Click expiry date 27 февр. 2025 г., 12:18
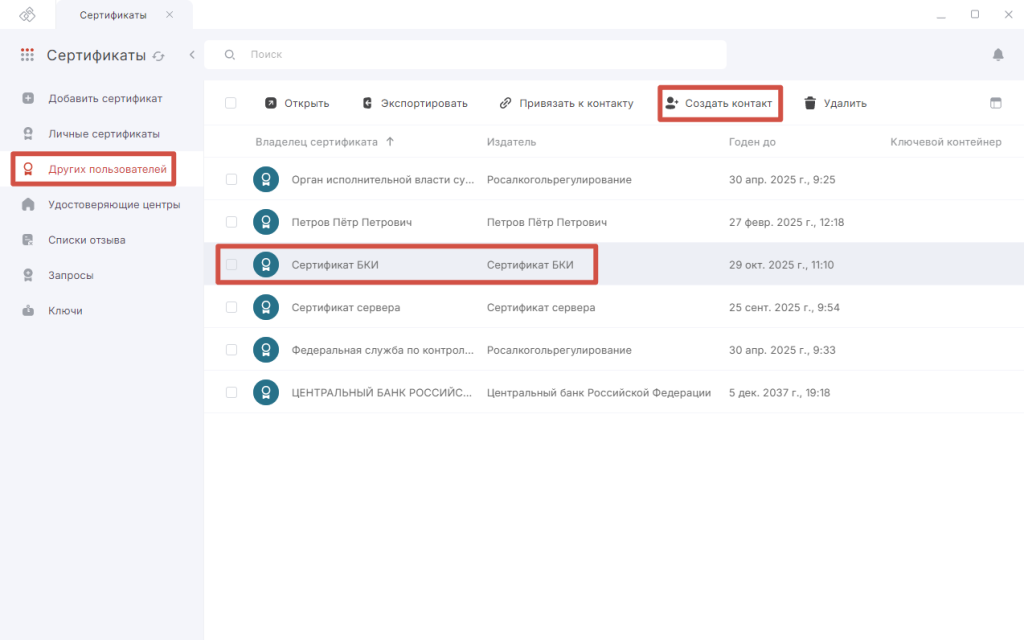This screenshot has width=1024, height=640. click(x=786, y=222)
